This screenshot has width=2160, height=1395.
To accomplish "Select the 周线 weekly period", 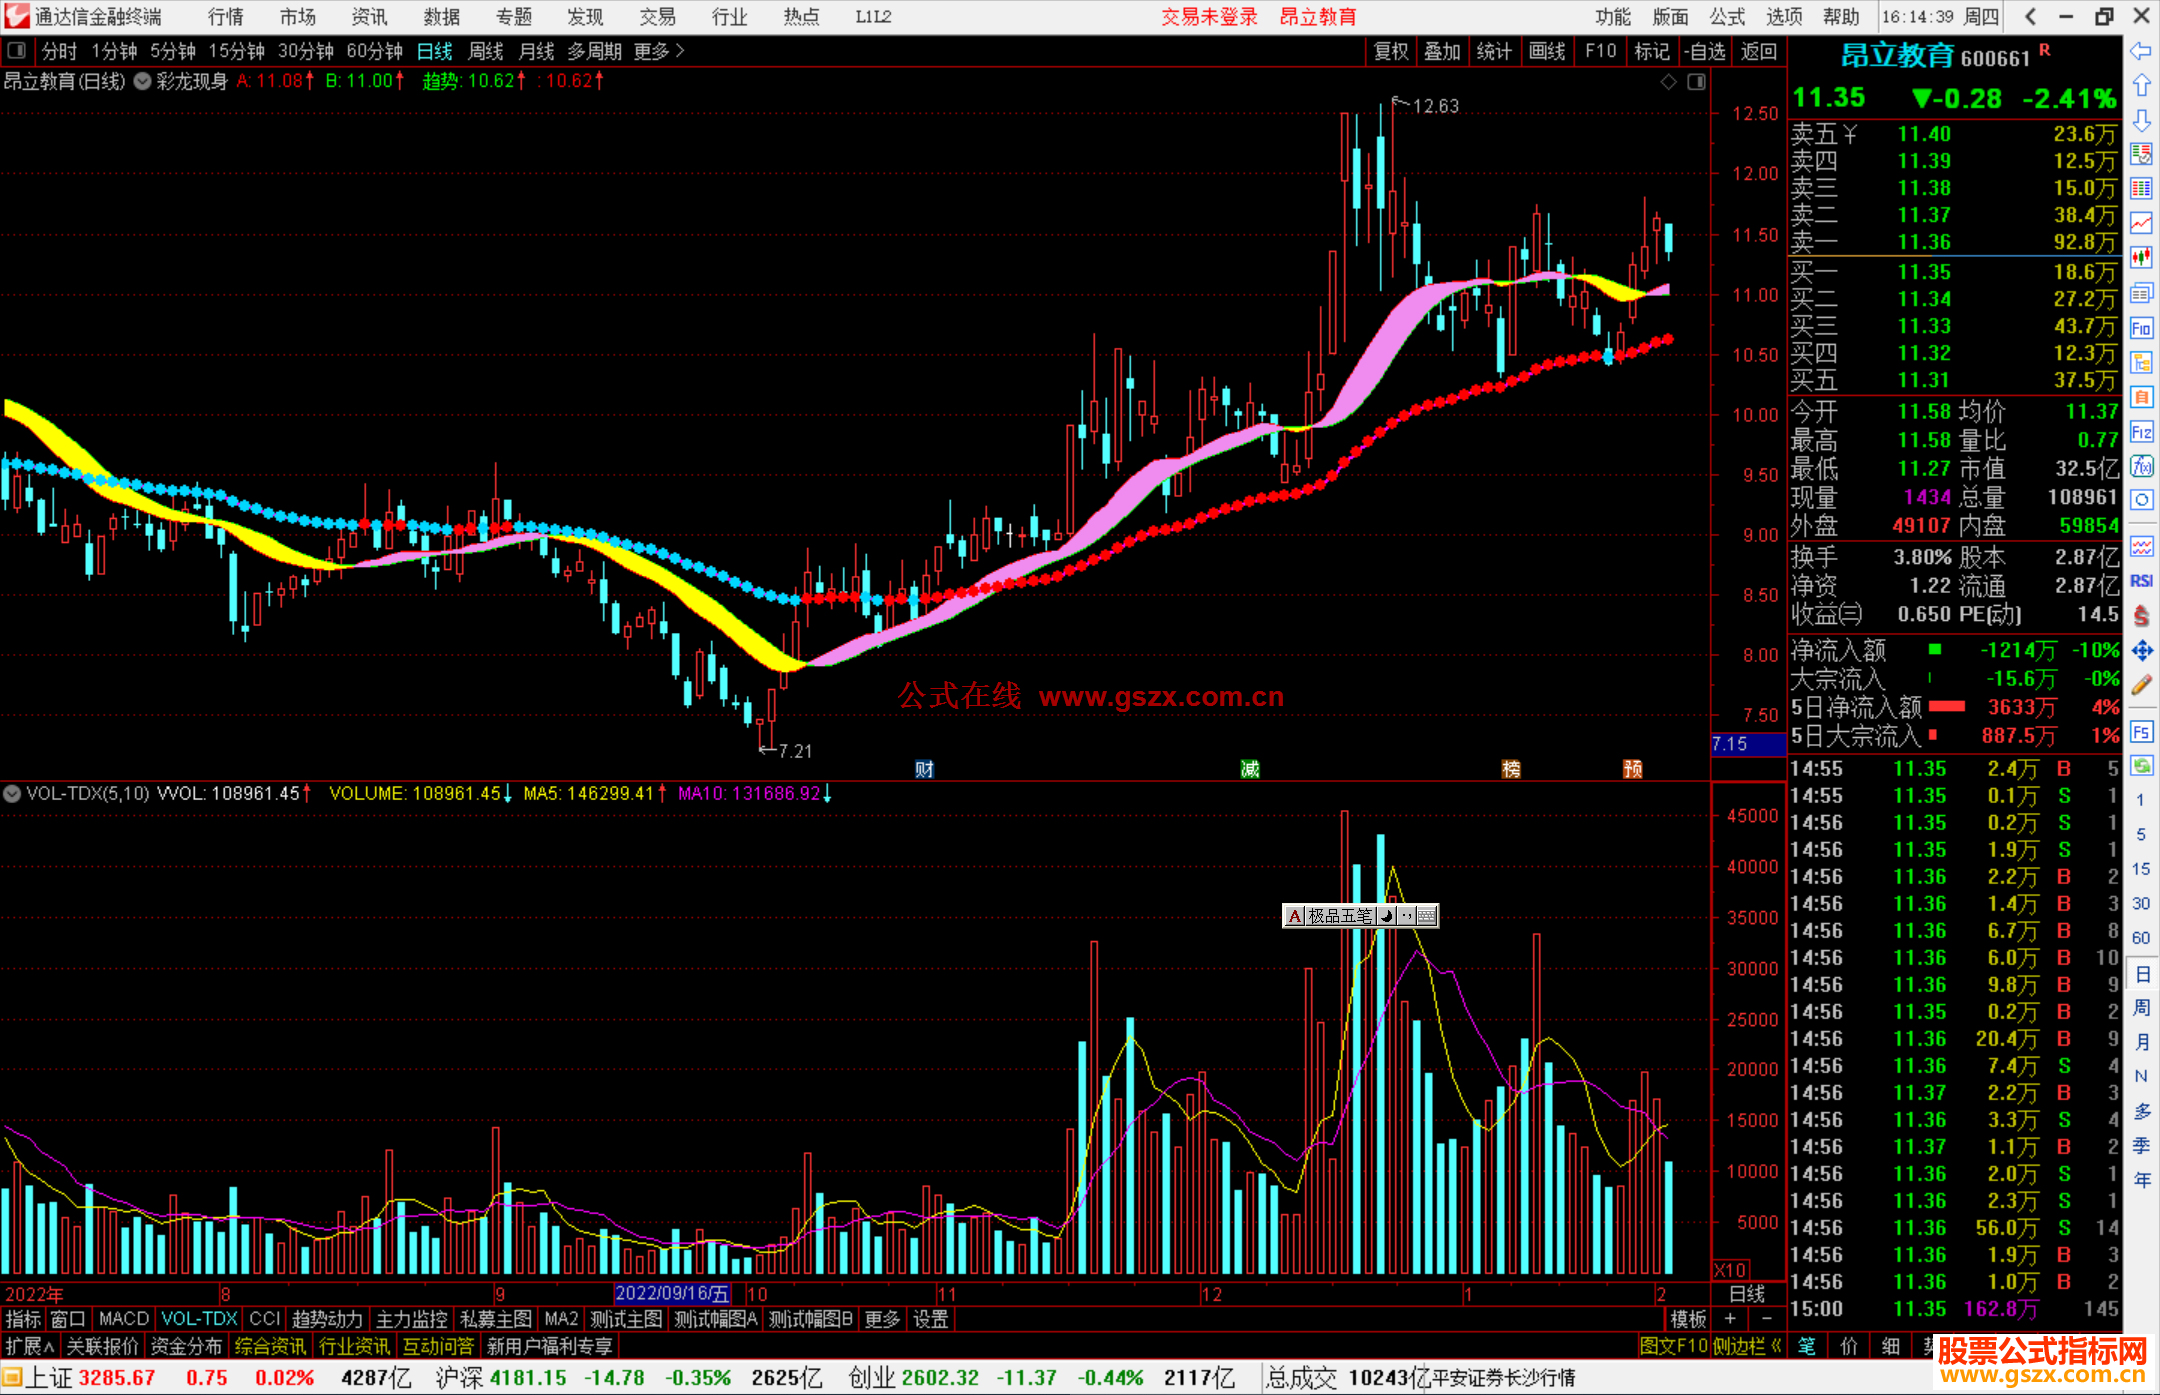I will [486, 51].
